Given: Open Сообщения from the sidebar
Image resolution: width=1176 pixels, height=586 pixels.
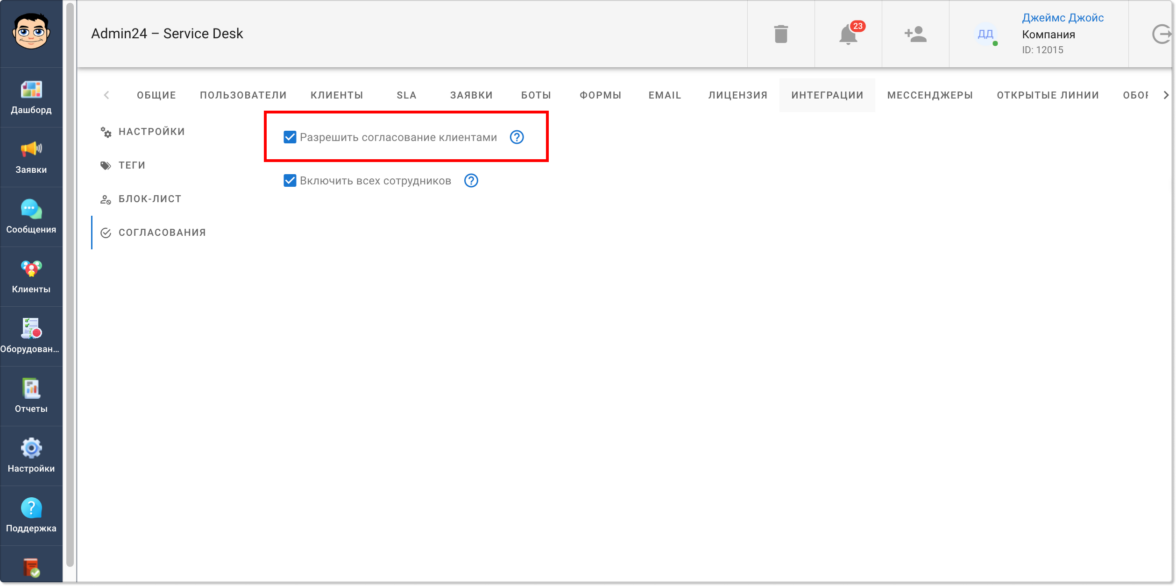Looking at the screenshot, I should [31, 218].
